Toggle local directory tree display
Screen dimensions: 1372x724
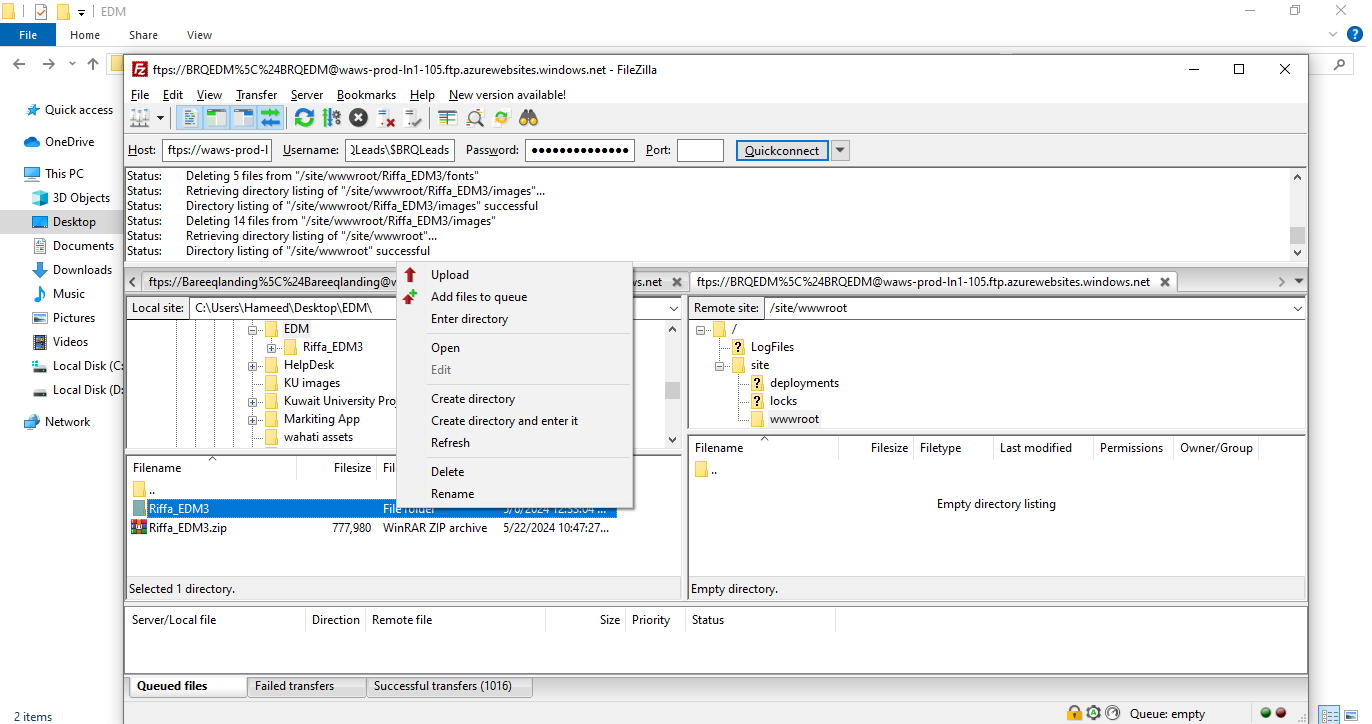(216, 118)
